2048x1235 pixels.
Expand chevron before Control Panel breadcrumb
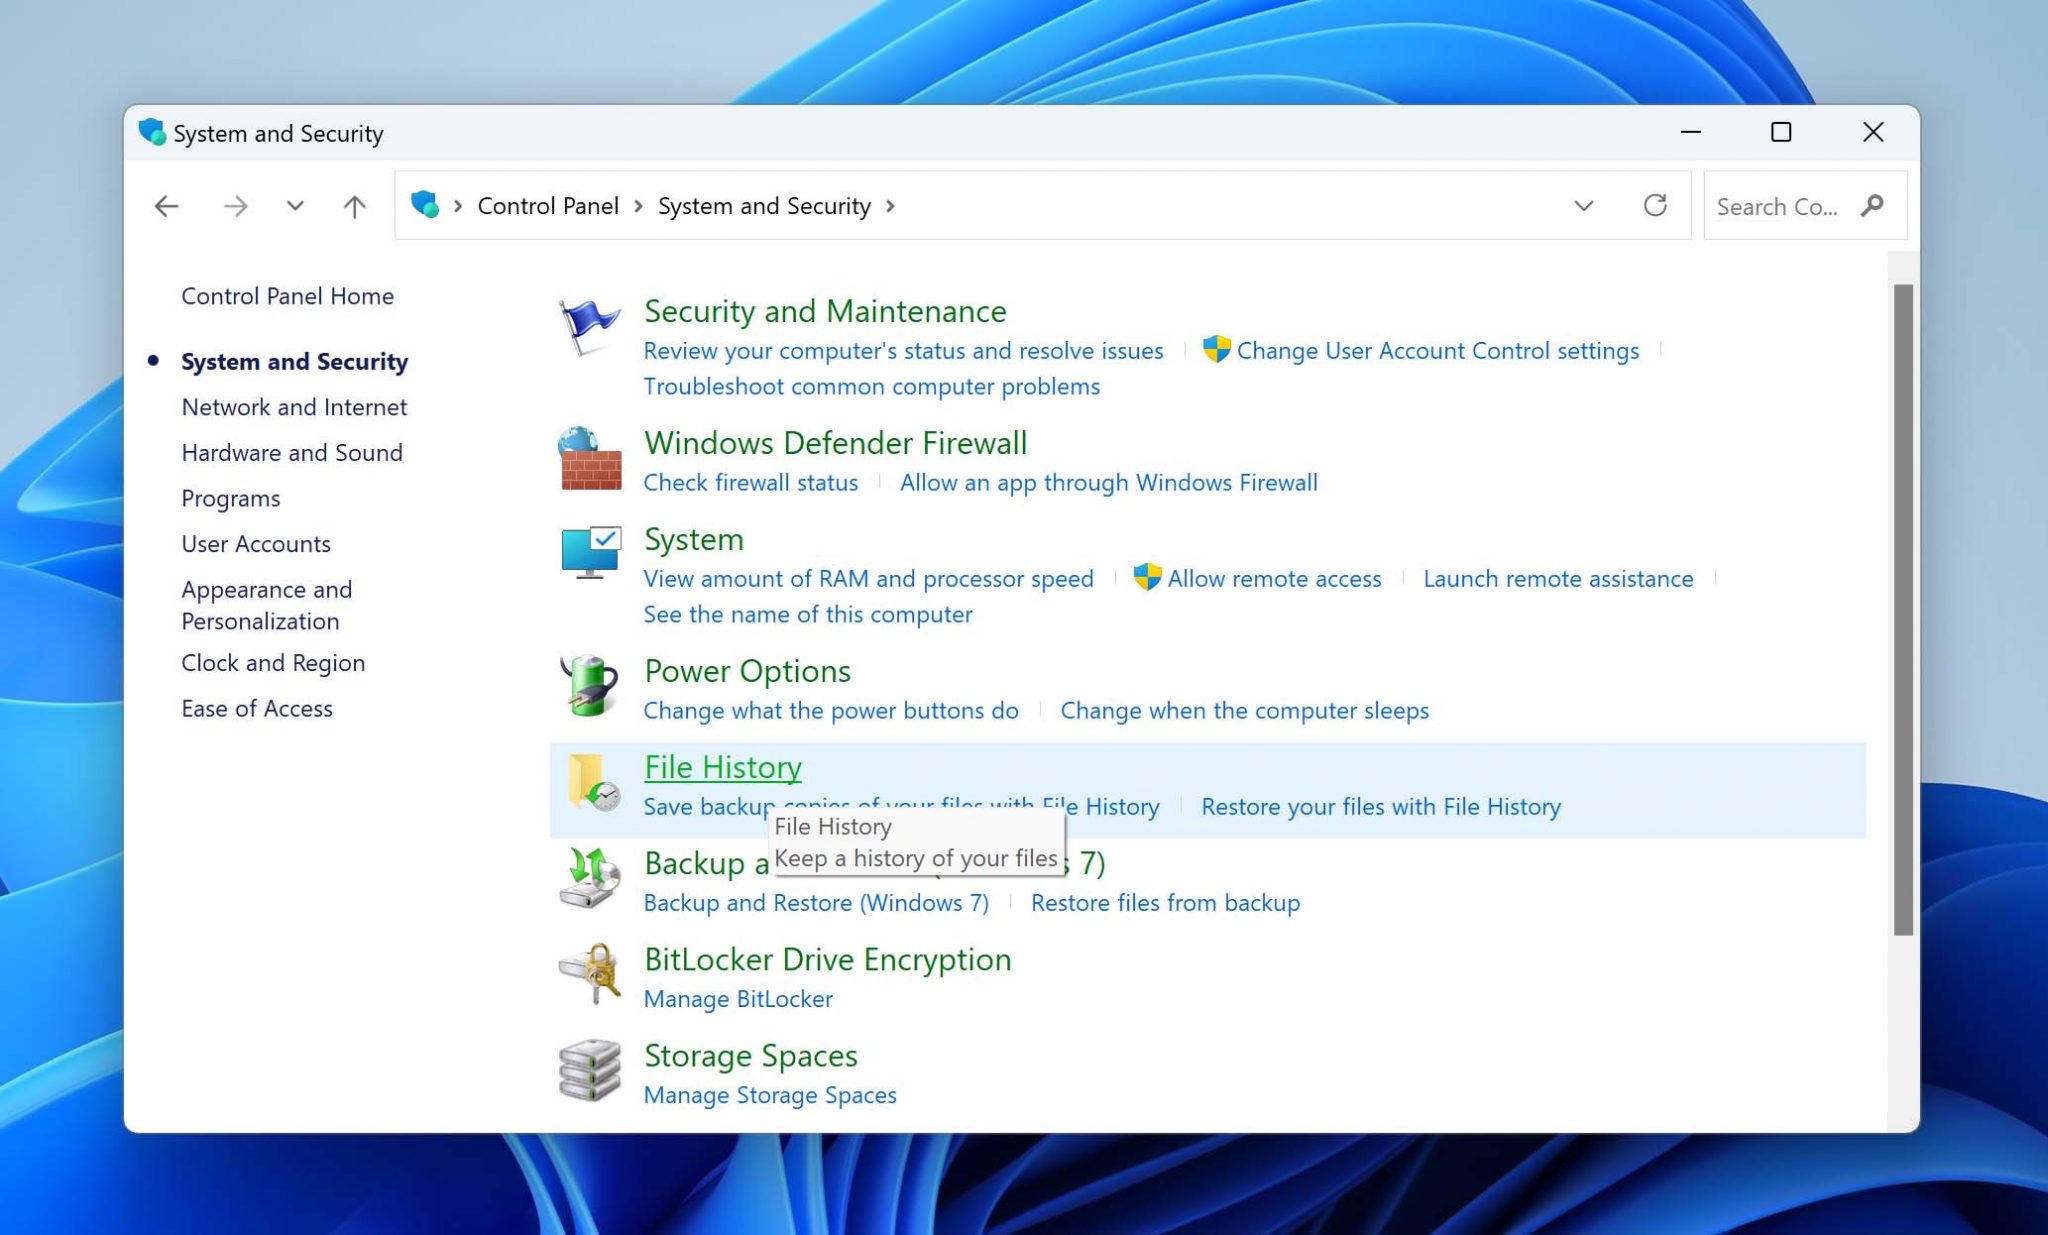458,206
